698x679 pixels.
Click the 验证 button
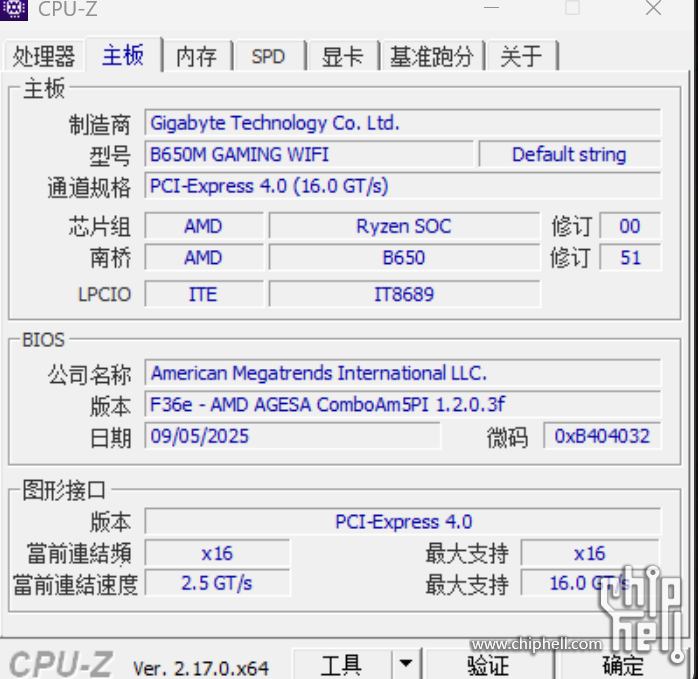[x=489, y=665]
